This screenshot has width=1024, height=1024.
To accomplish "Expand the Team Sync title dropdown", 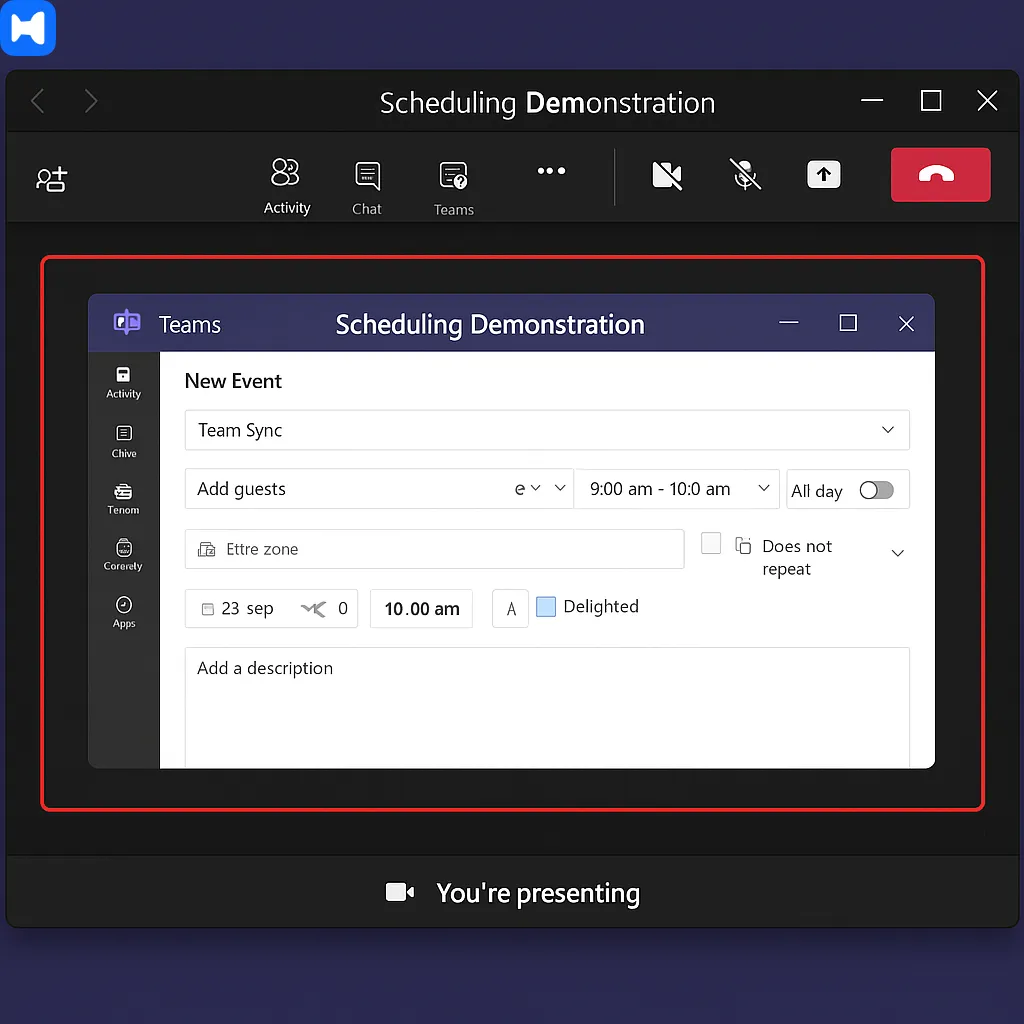I will 888,430.
